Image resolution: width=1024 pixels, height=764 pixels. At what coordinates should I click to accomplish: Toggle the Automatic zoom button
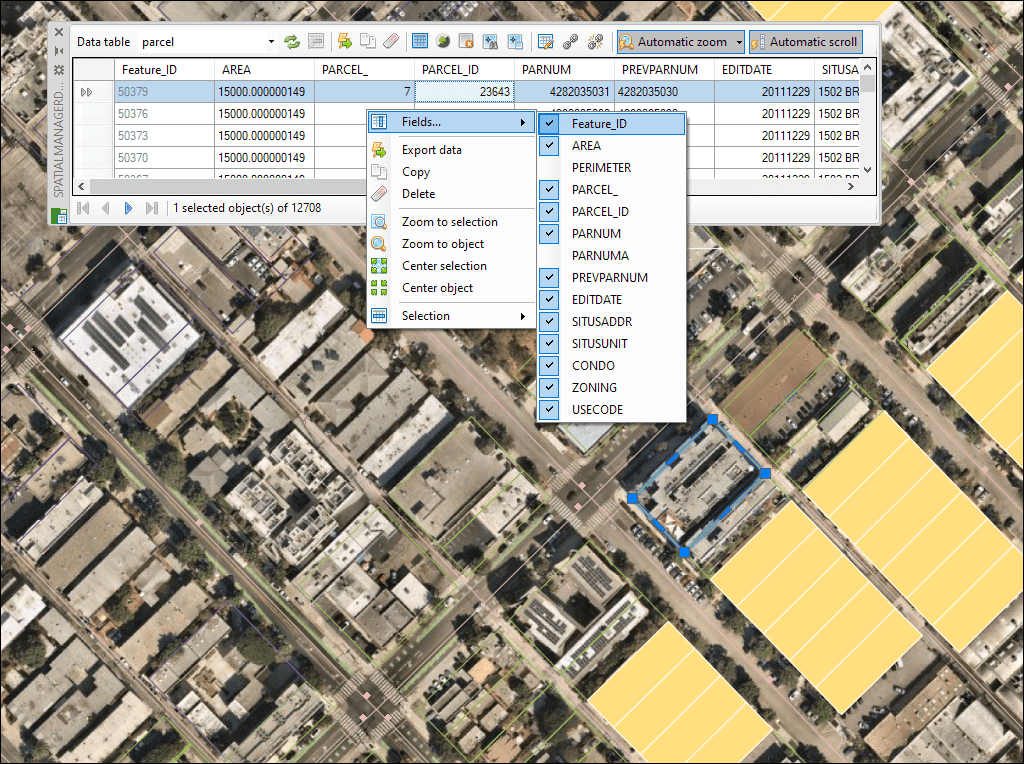[675, 42]
